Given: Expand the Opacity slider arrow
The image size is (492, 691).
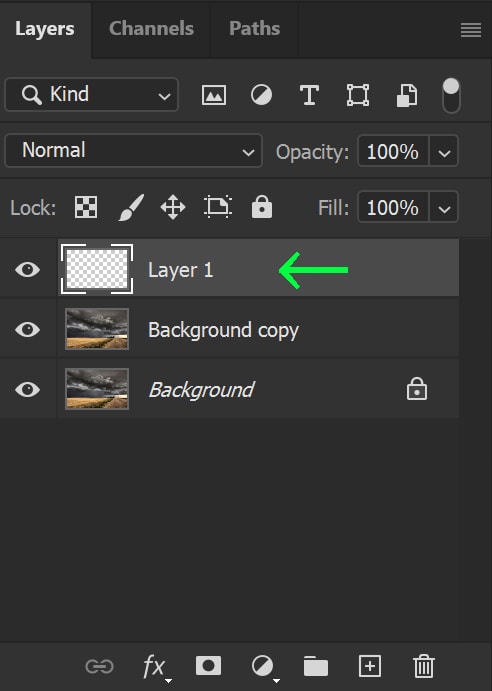Looking at the screenshot, I should [x=444, y=151].
